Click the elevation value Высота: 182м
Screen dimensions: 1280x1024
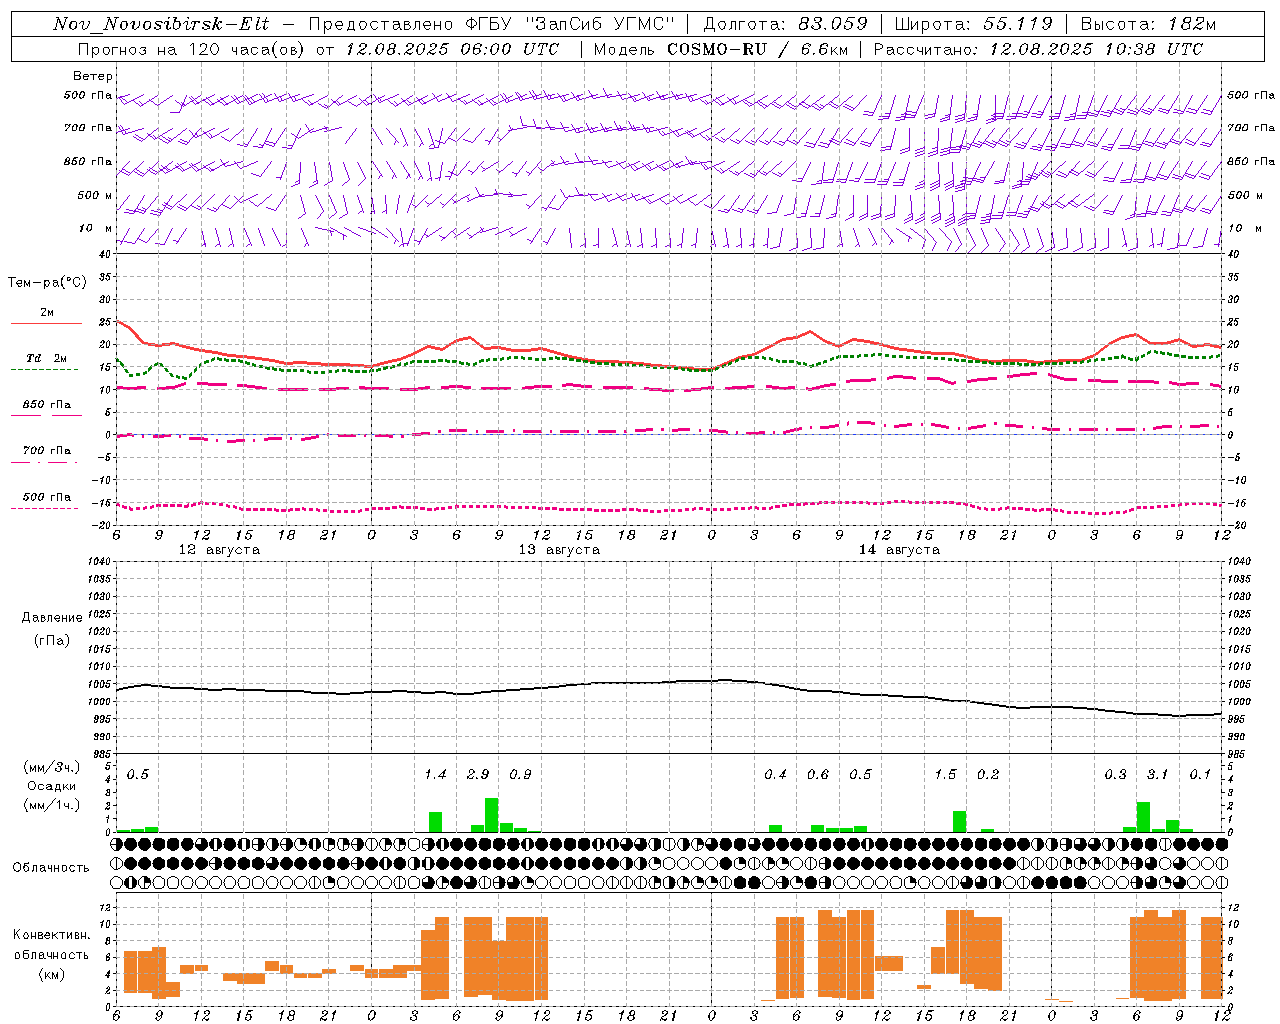(1148, 24)
